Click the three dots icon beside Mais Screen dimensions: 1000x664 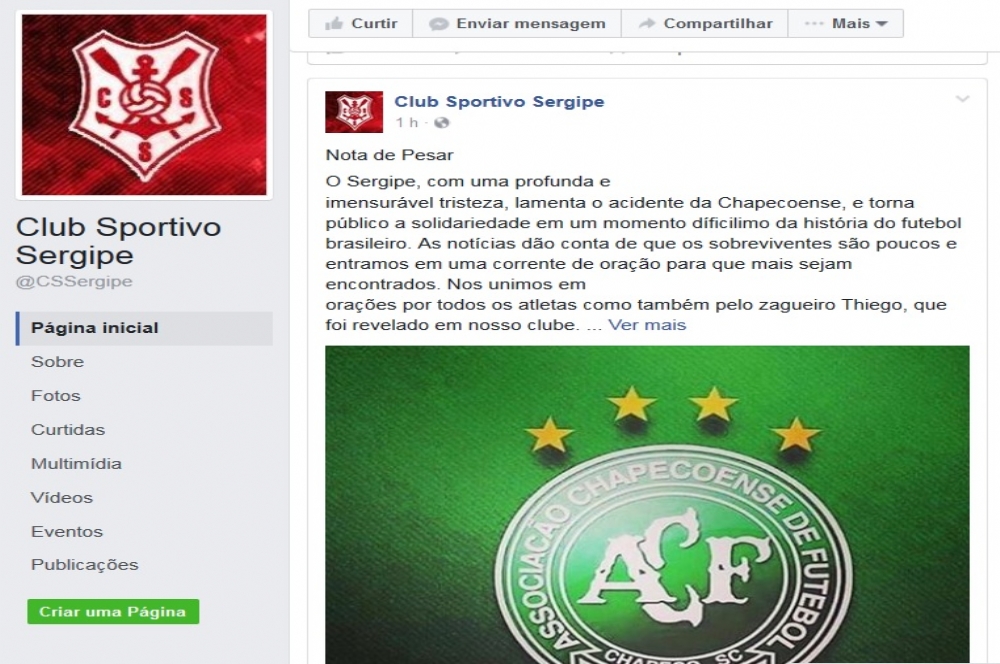814,24
